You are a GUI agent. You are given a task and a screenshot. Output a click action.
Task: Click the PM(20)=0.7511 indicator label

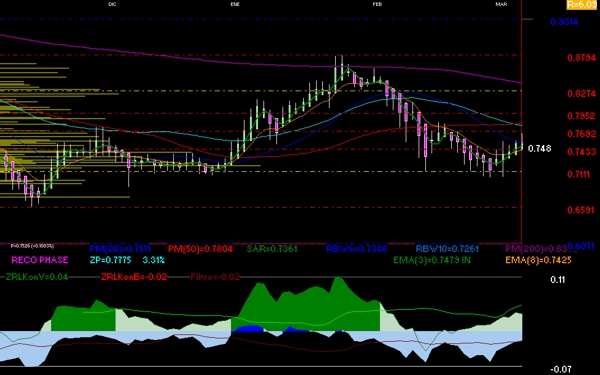(120, 249)
